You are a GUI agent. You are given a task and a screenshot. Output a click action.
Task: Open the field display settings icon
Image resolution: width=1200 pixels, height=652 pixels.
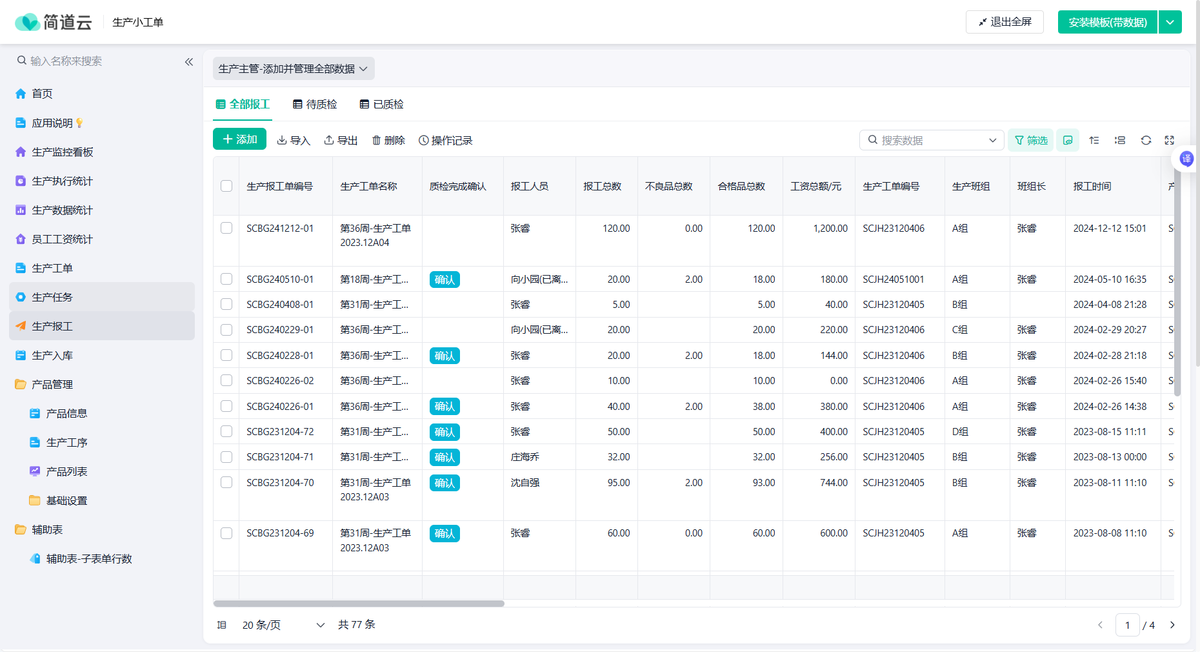click(x=1120, y=141)
